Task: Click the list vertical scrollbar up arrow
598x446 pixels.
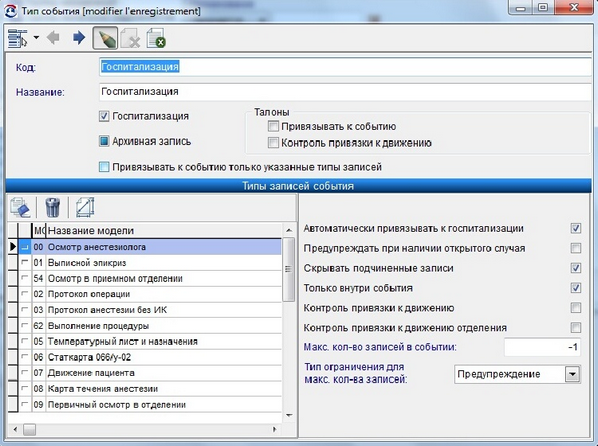Action: [x=289, y=230]
